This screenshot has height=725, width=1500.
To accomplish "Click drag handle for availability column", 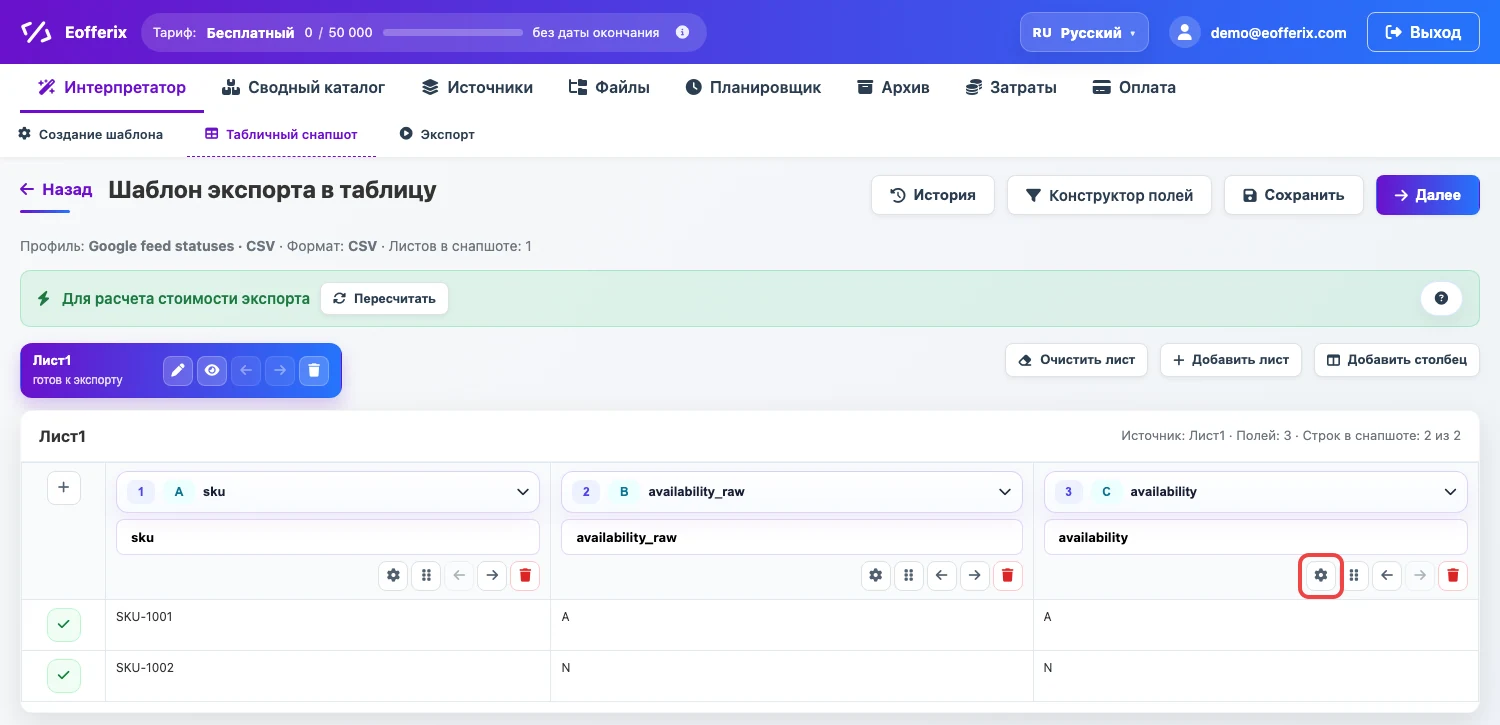I will [x=1353, y=575].
